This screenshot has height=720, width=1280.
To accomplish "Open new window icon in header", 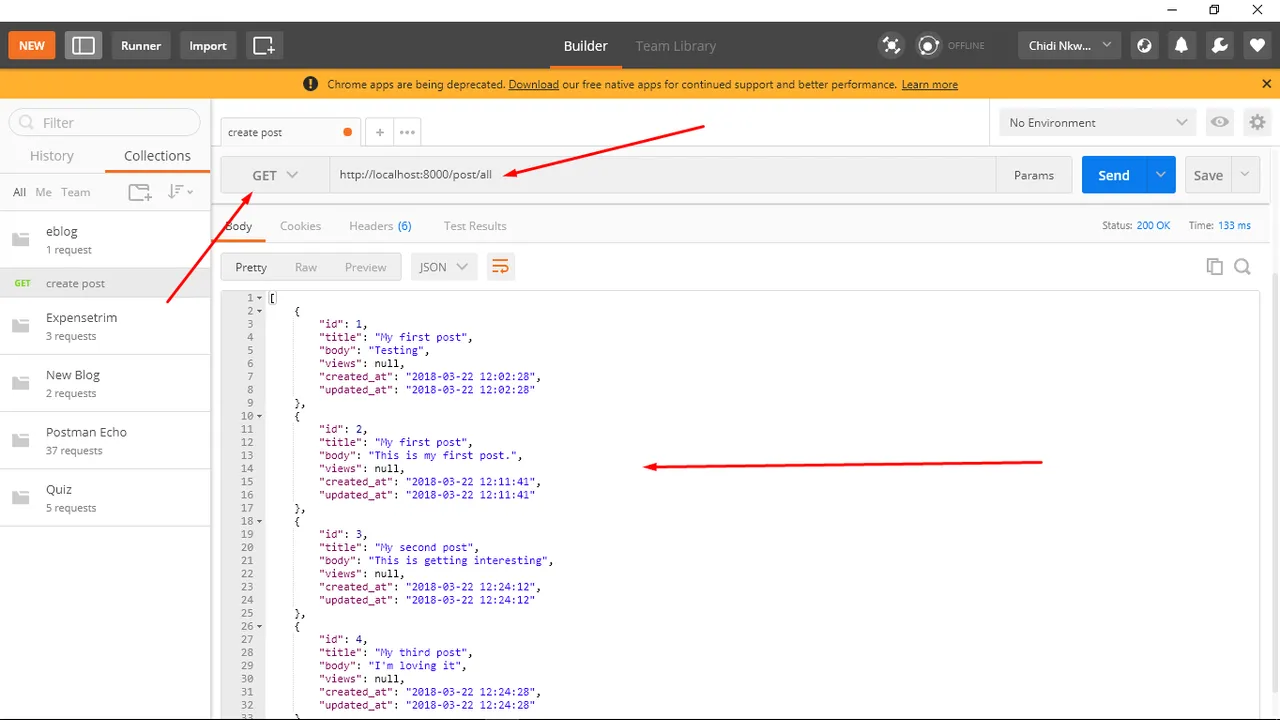I will point(264,46).
